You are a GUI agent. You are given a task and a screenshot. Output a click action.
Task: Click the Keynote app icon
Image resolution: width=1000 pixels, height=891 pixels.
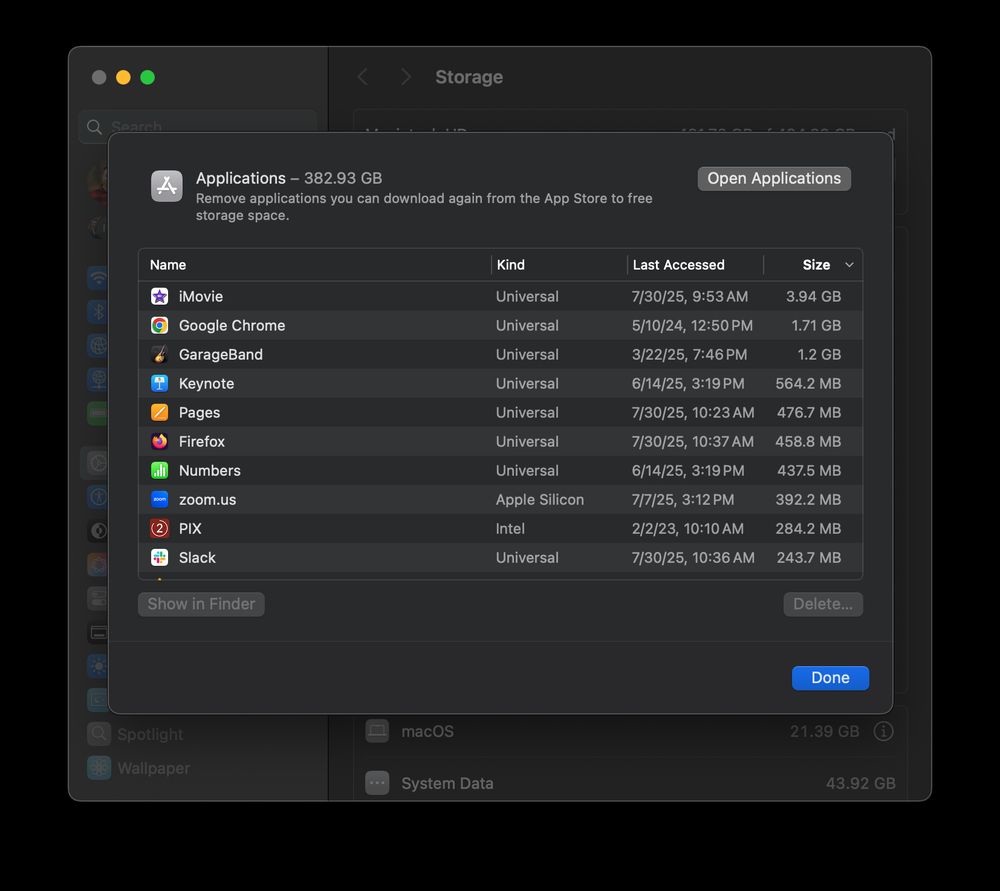159,383
